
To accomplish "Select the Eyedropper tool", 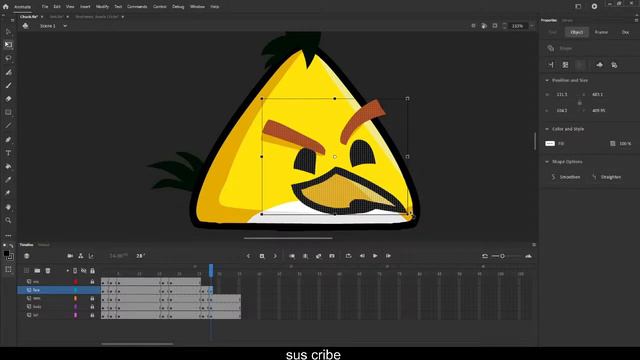I will pos(8,180).
